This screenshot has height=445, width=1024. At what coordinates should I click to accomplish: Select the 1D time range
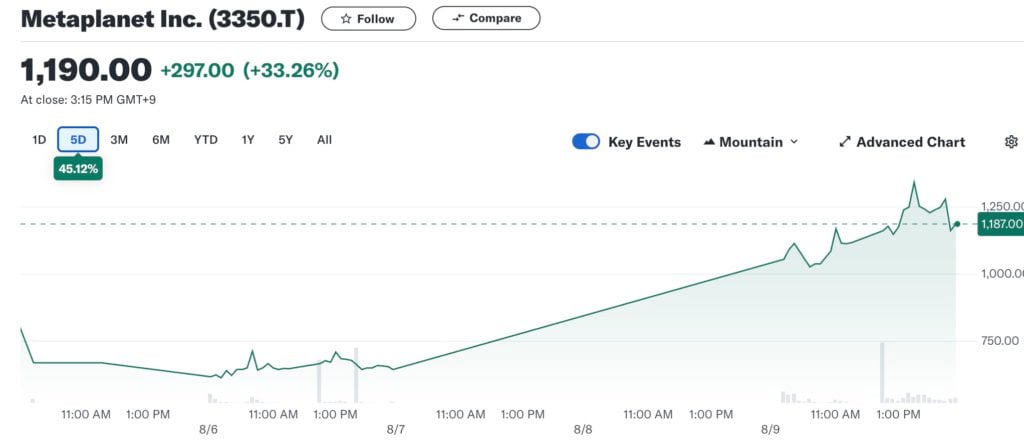[x=39, y=140]
